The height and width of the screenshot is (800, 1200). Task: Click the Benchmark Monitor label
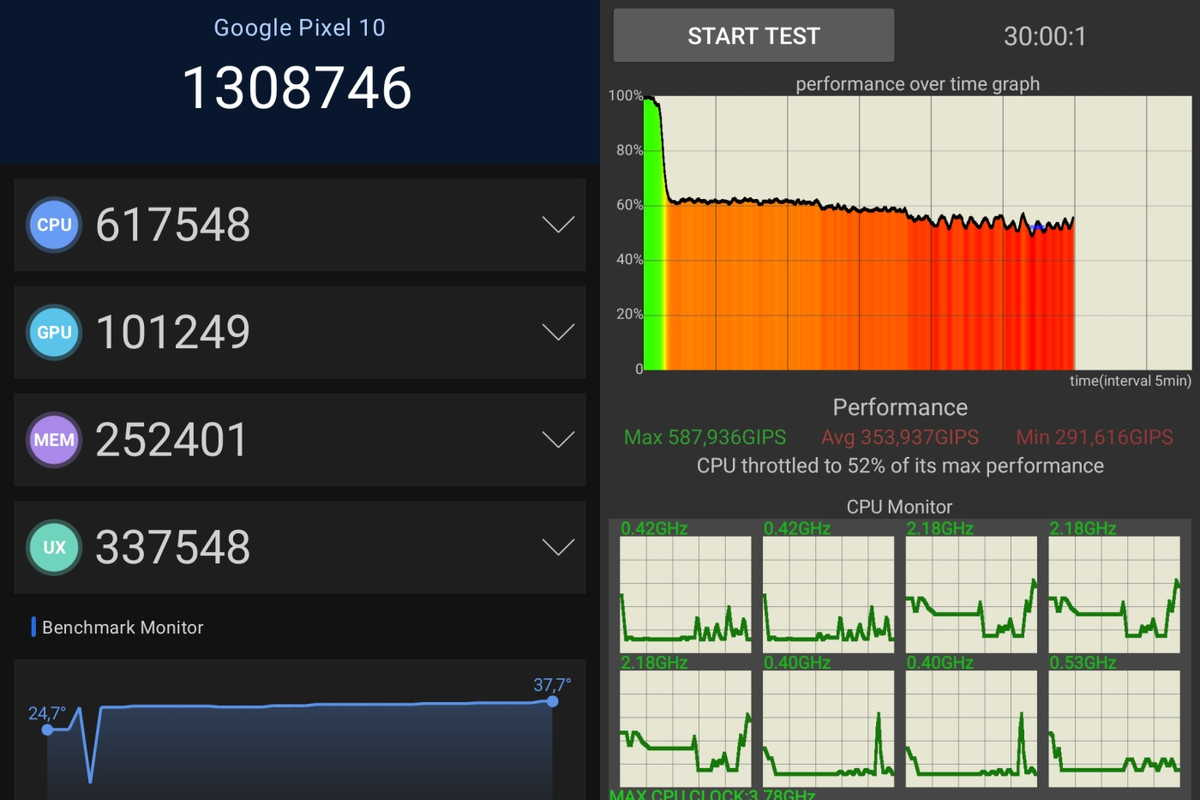coord(122,628)
